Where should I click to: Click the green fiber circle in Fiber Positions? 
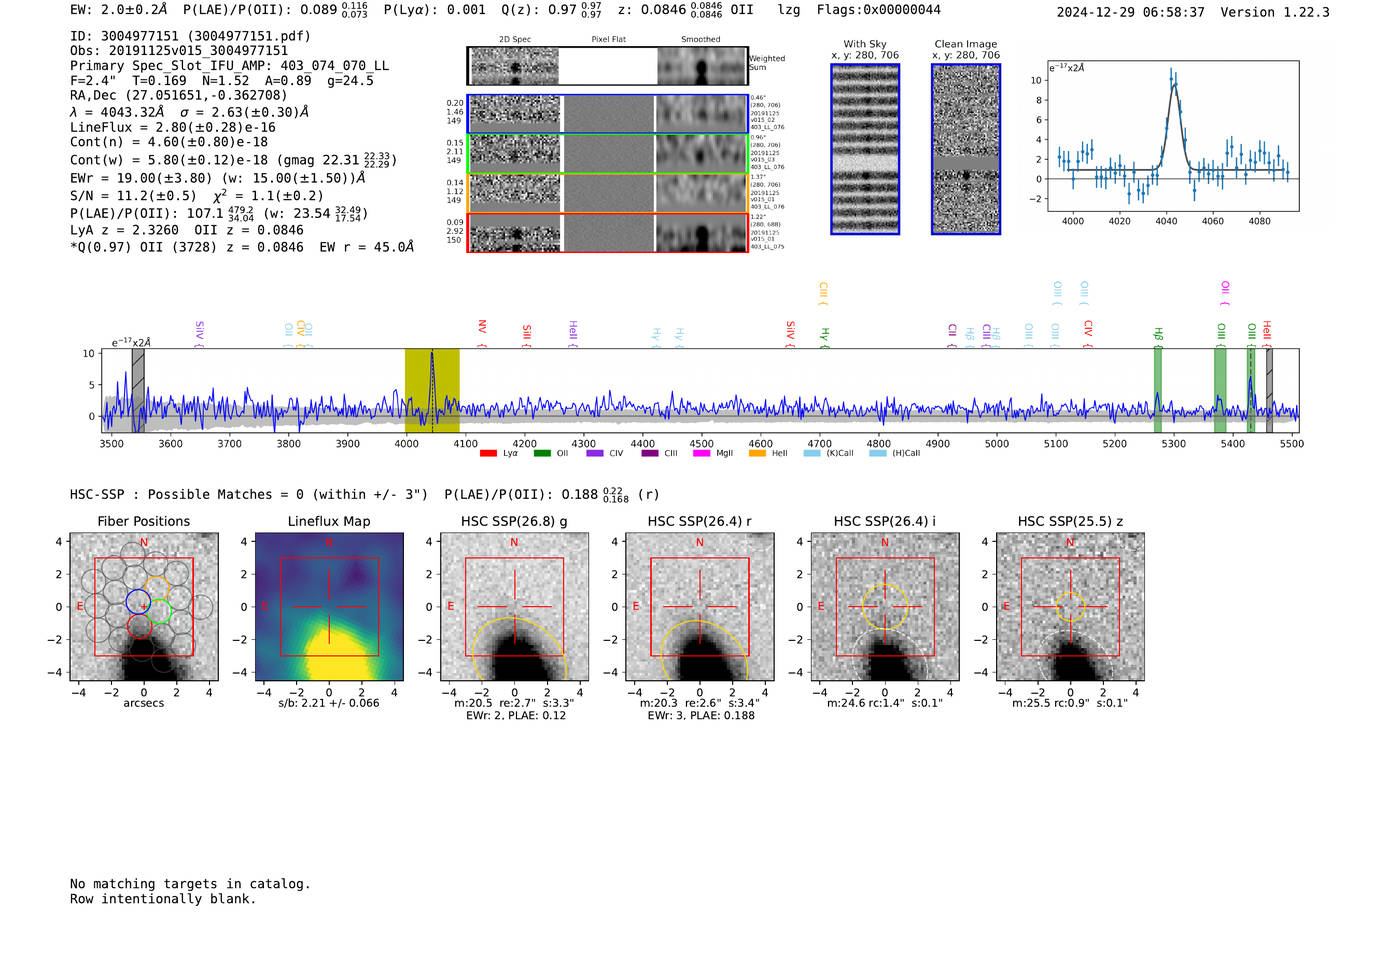pos(160,611)
